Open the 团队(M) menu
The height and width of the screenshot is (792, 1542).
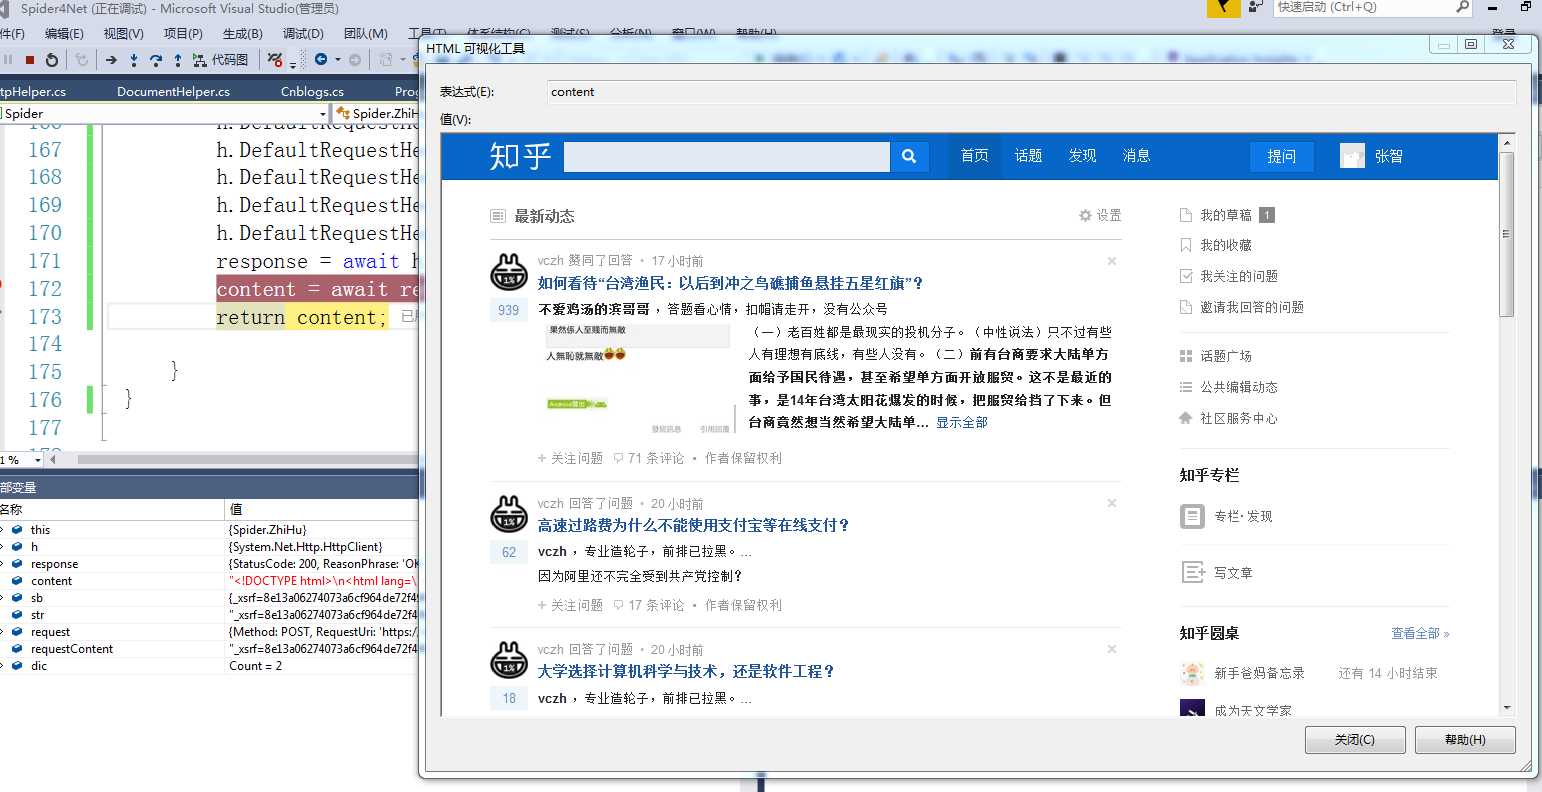pos(365,33)
